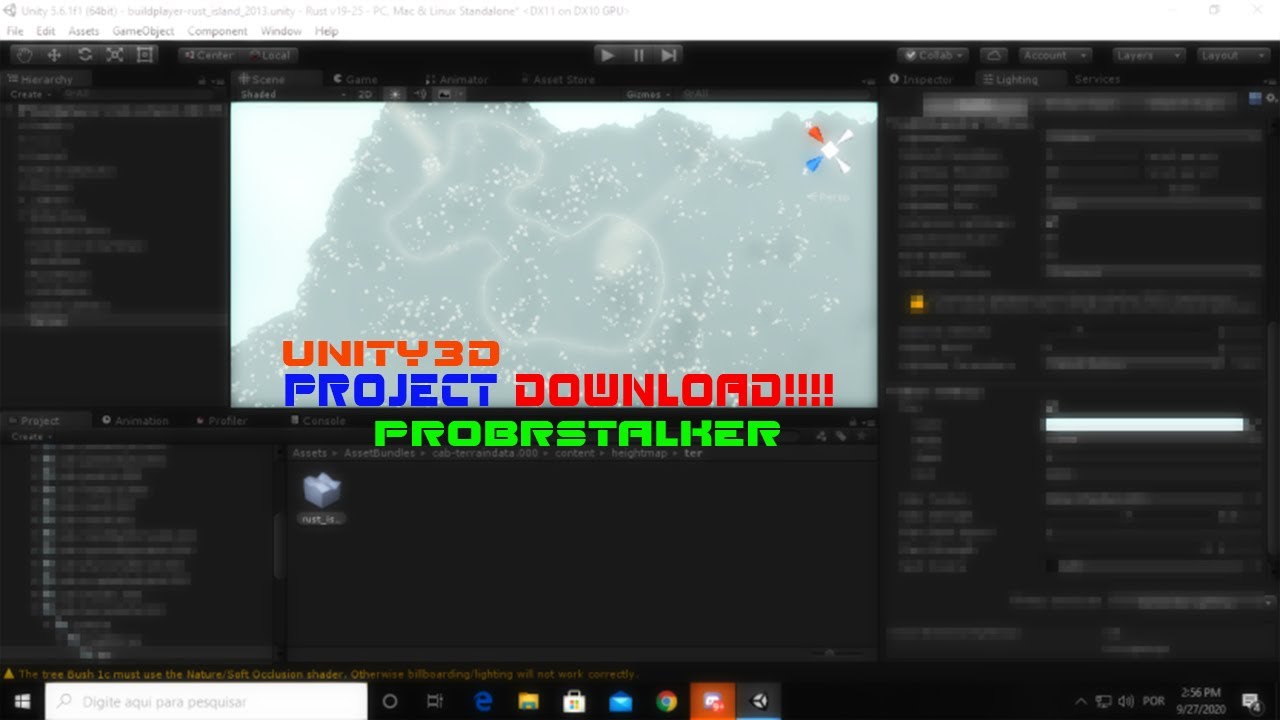Click the taskbar search box

coord(207,702)
